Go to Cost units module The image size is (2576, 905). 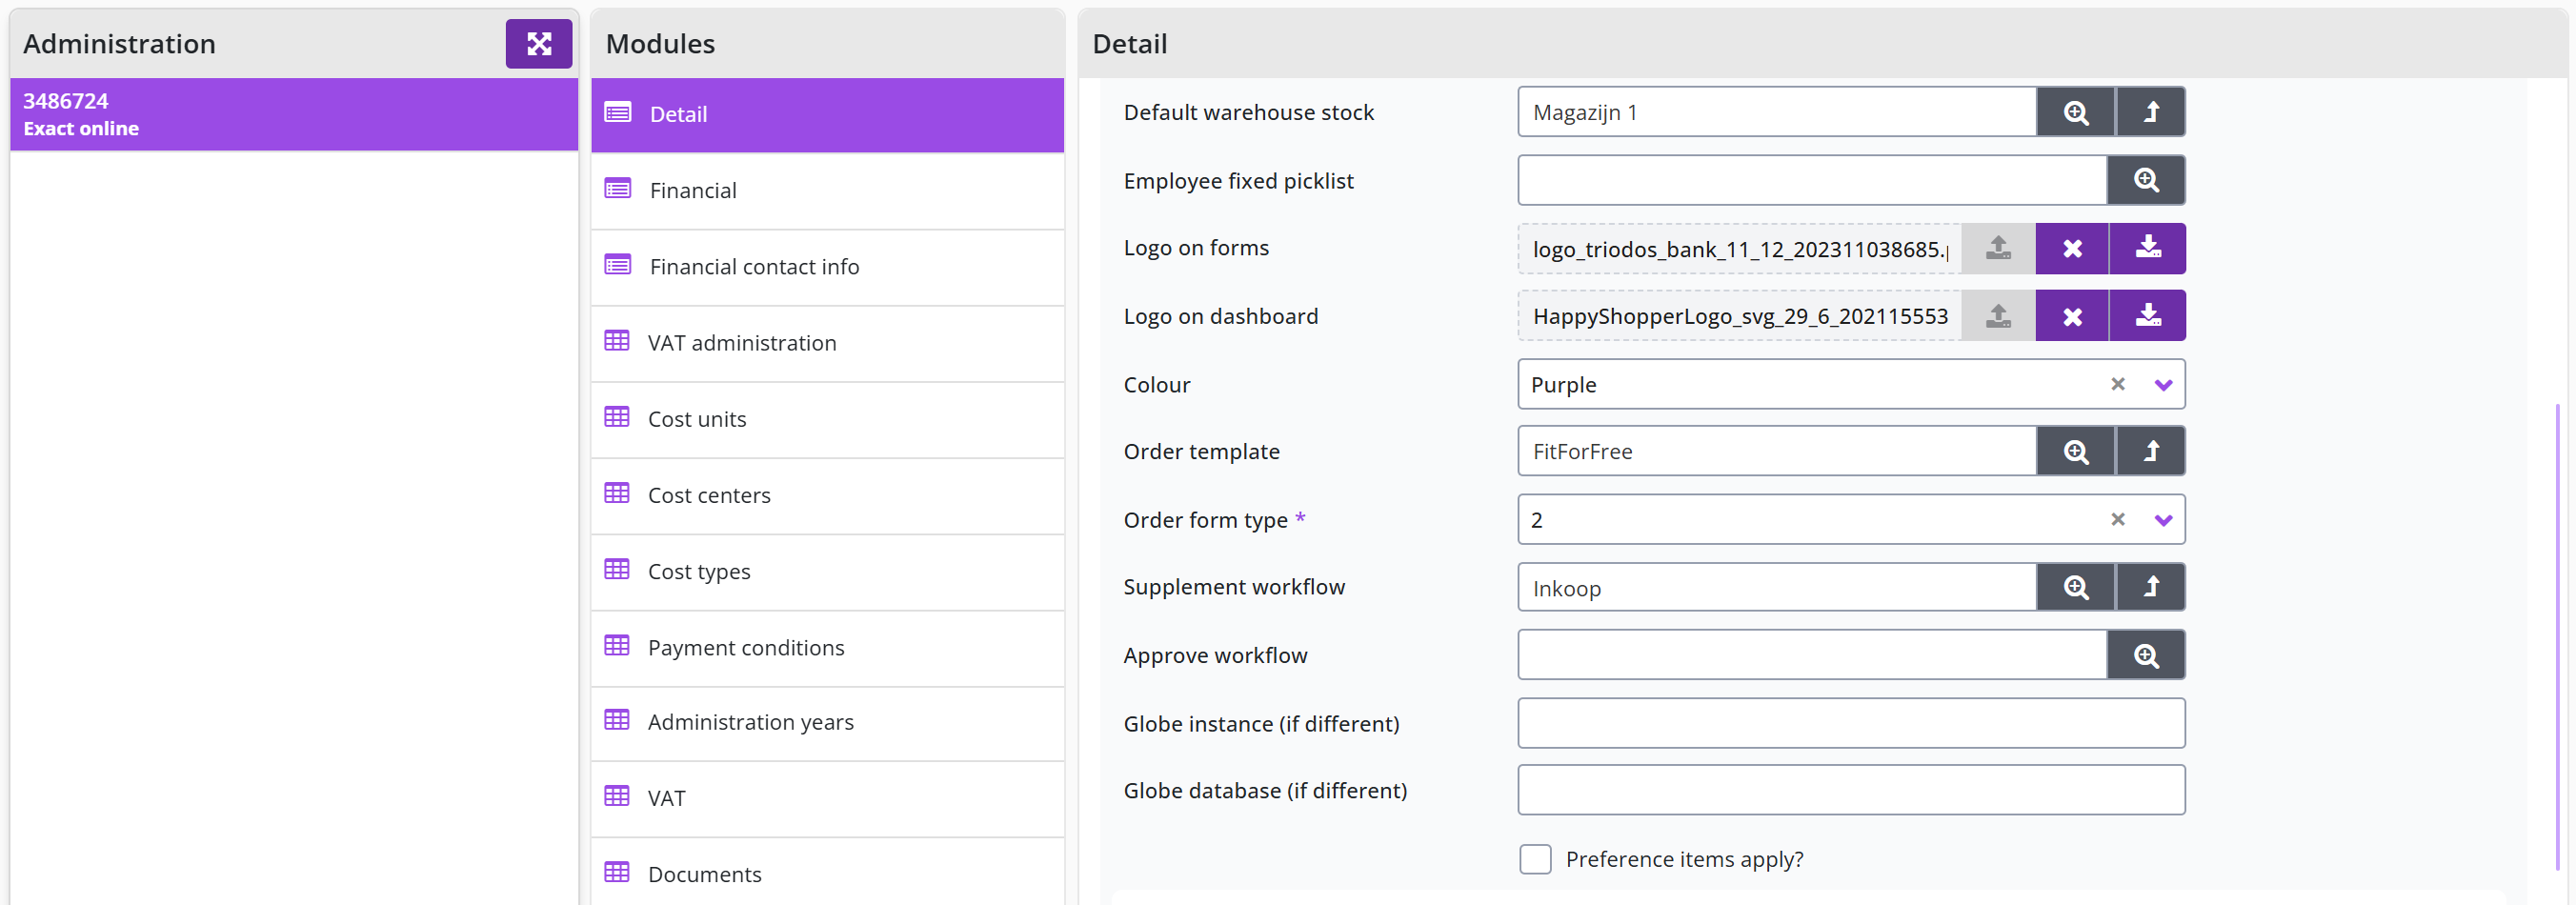[x=827, y=419]
